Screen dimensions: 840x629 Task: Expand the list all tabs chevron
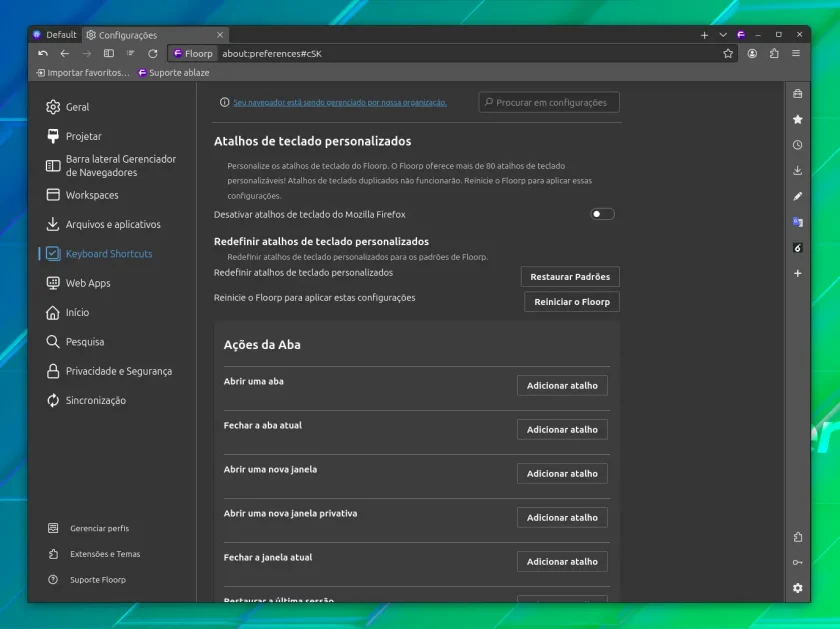723,35
